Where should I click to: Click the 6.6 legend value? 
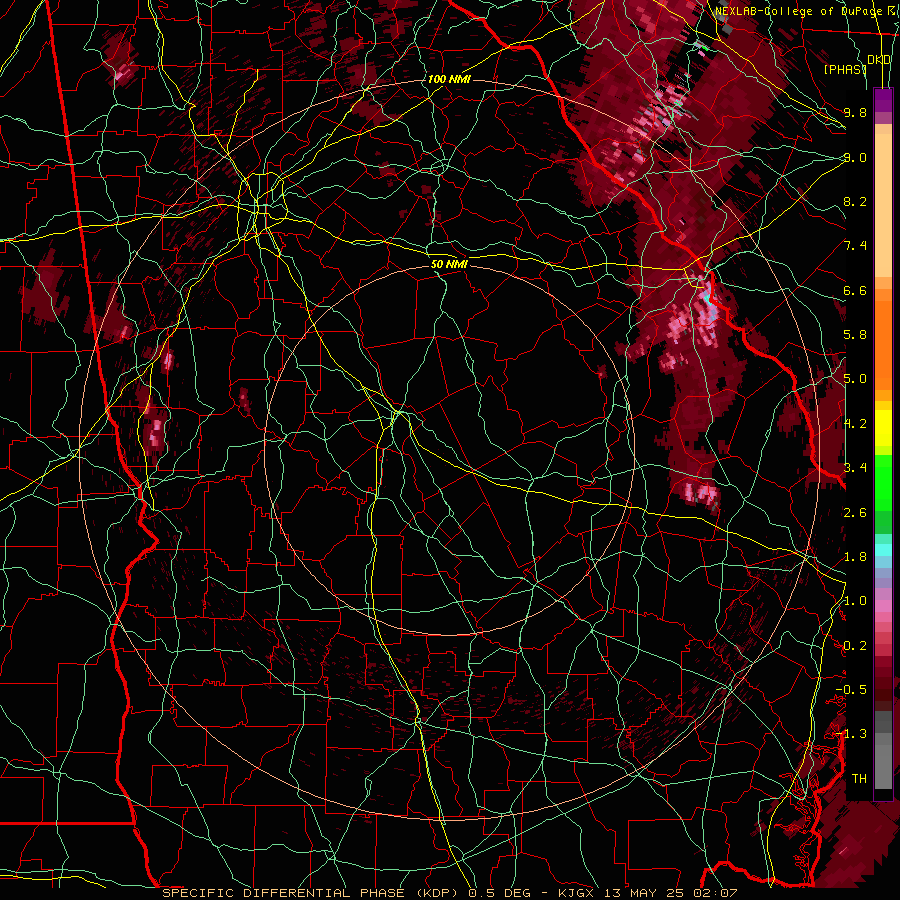(x=855, y=290)
